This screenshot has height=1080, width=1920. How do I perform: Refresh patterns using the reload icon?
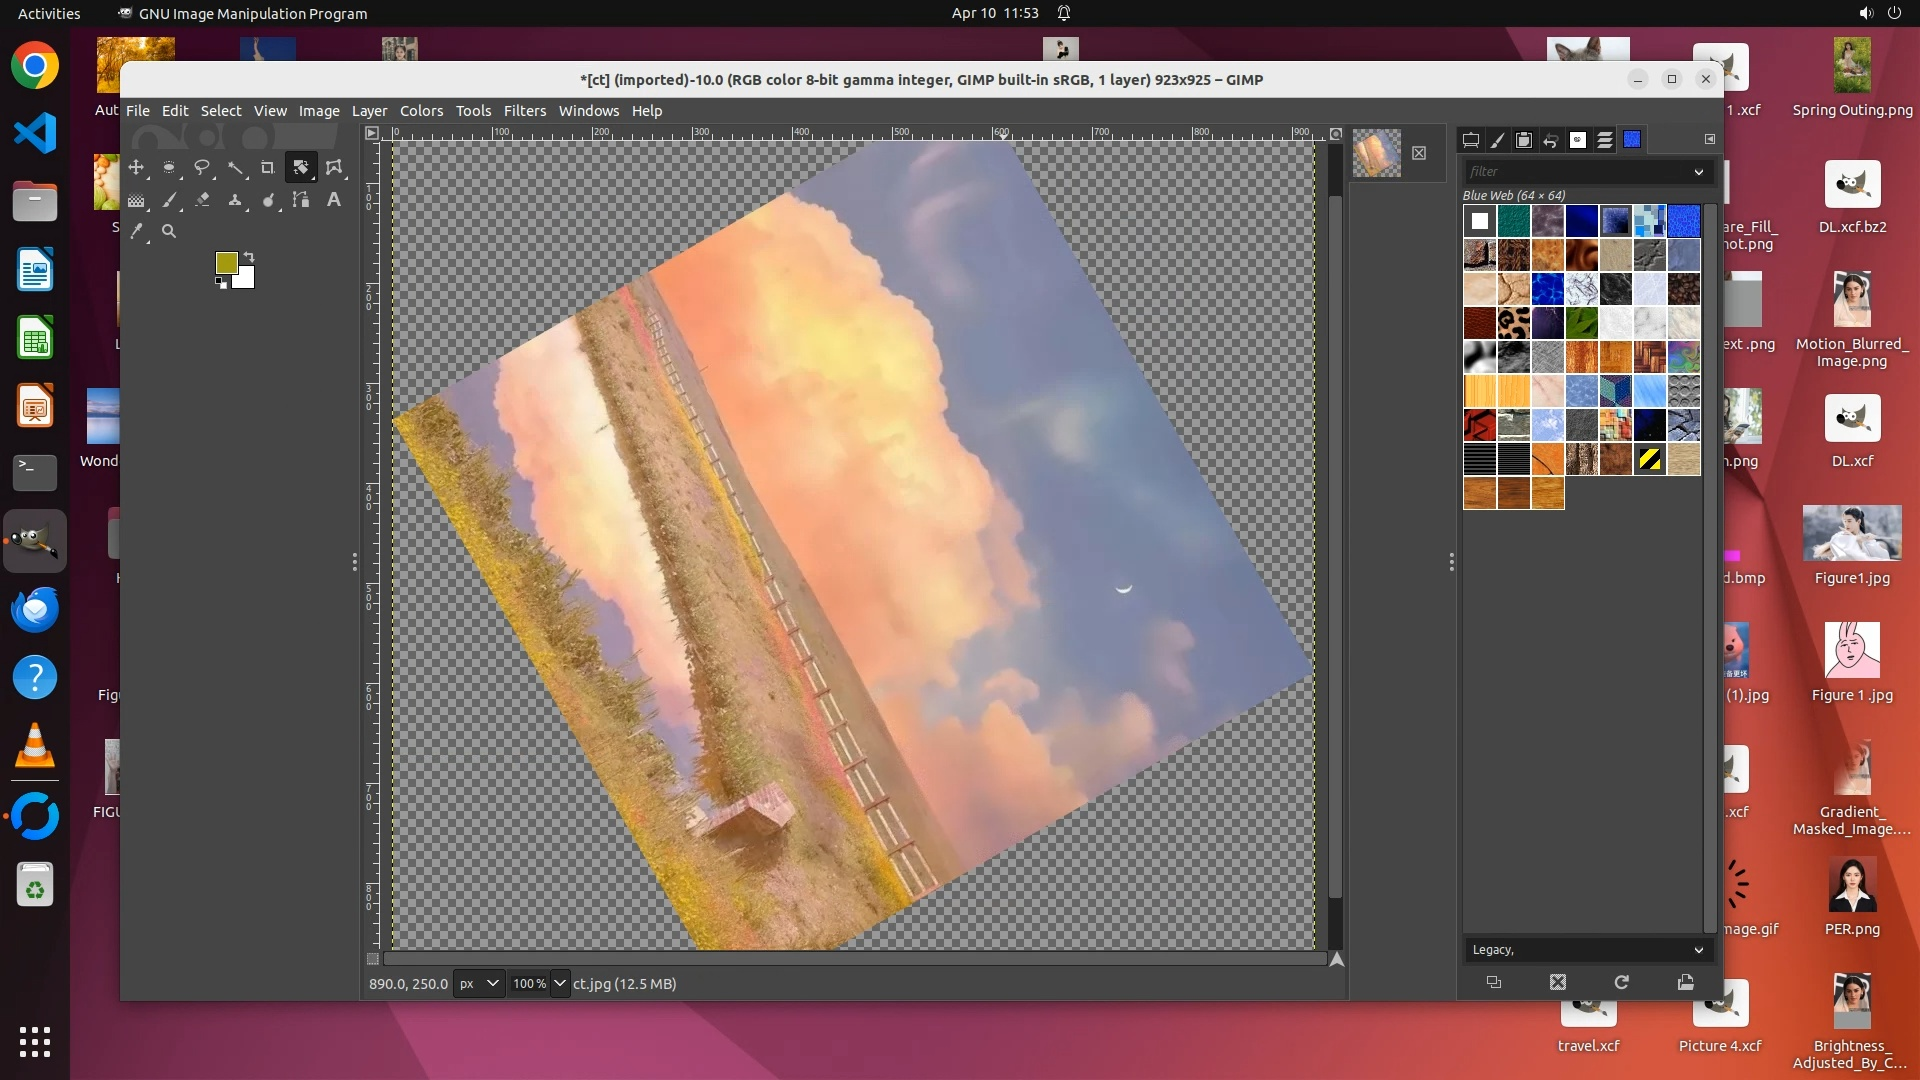[1621, 982]
